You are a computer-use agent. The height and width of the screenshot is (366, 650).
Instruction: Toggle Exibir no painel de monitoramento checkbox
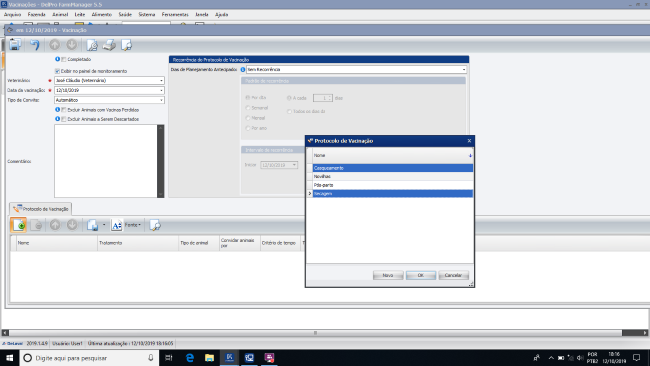point(57,71)
